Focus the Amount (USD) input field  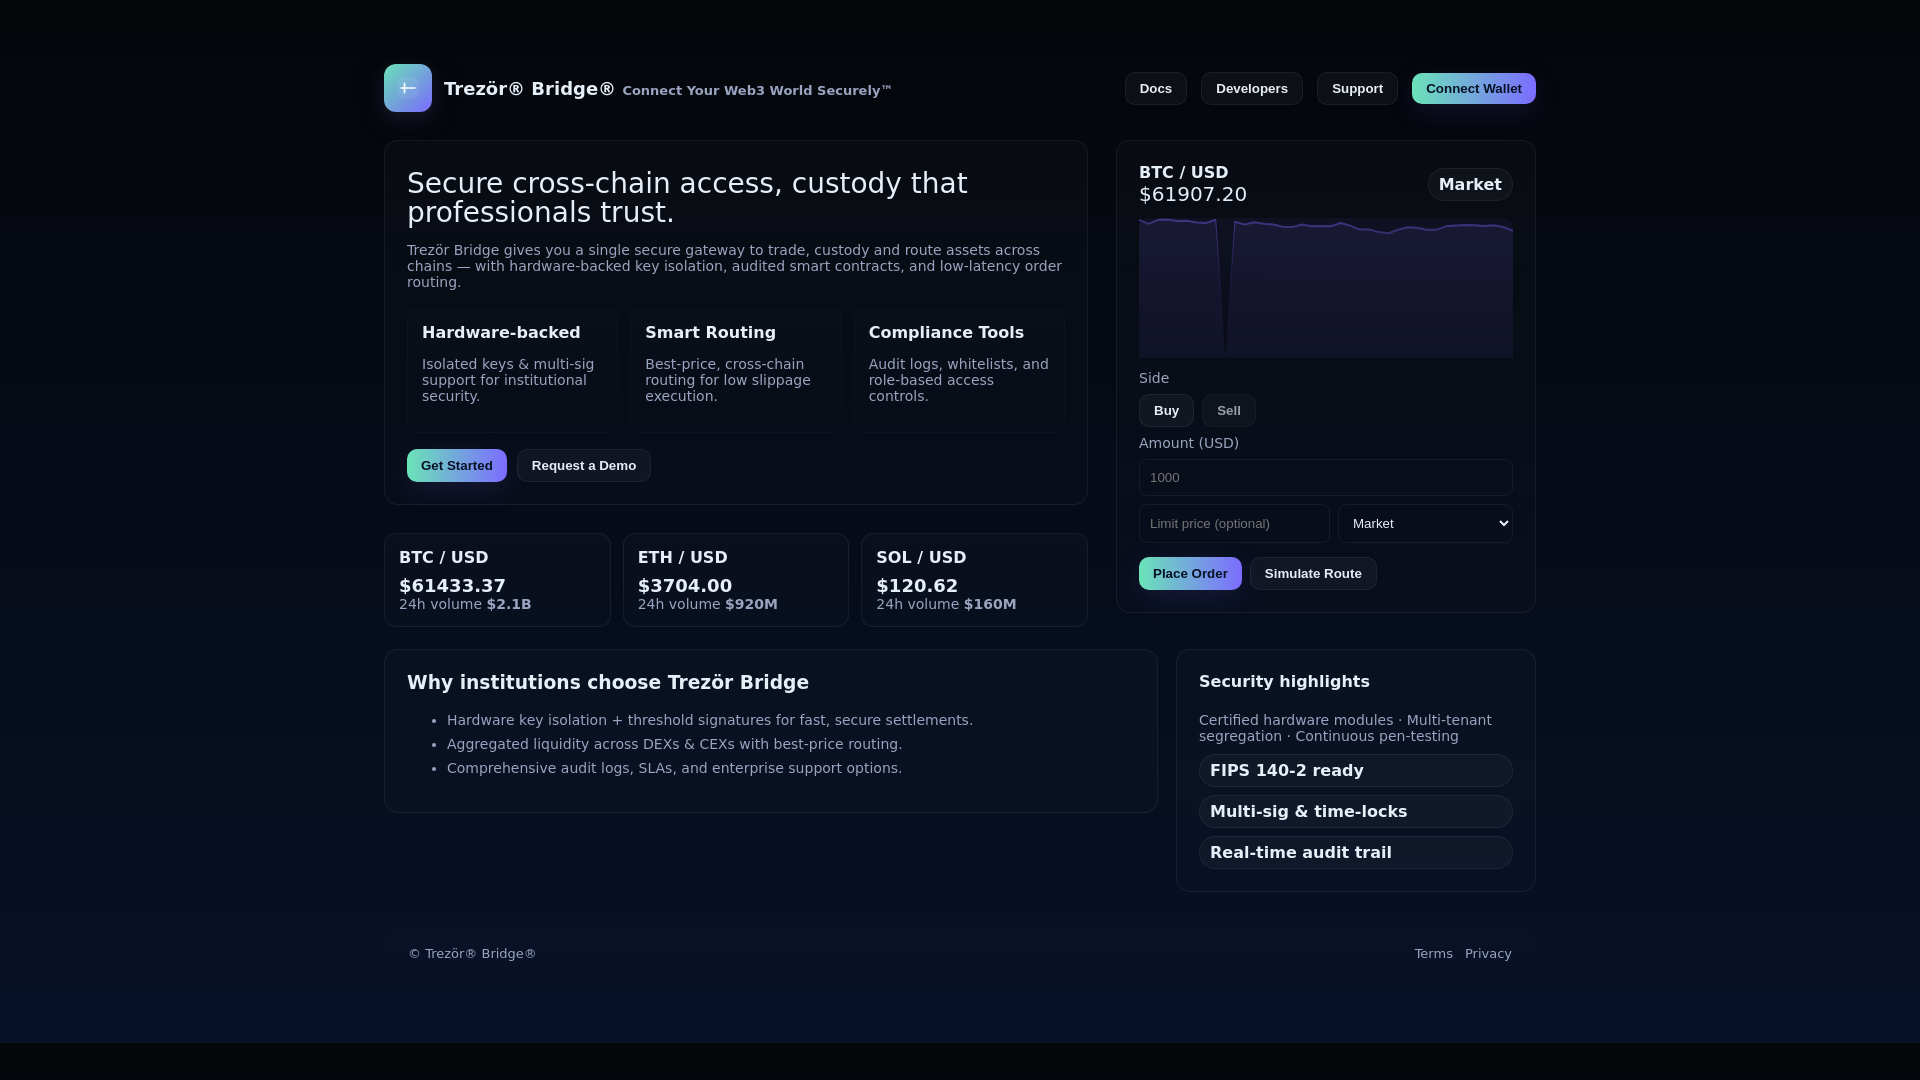click(1325, 478)
